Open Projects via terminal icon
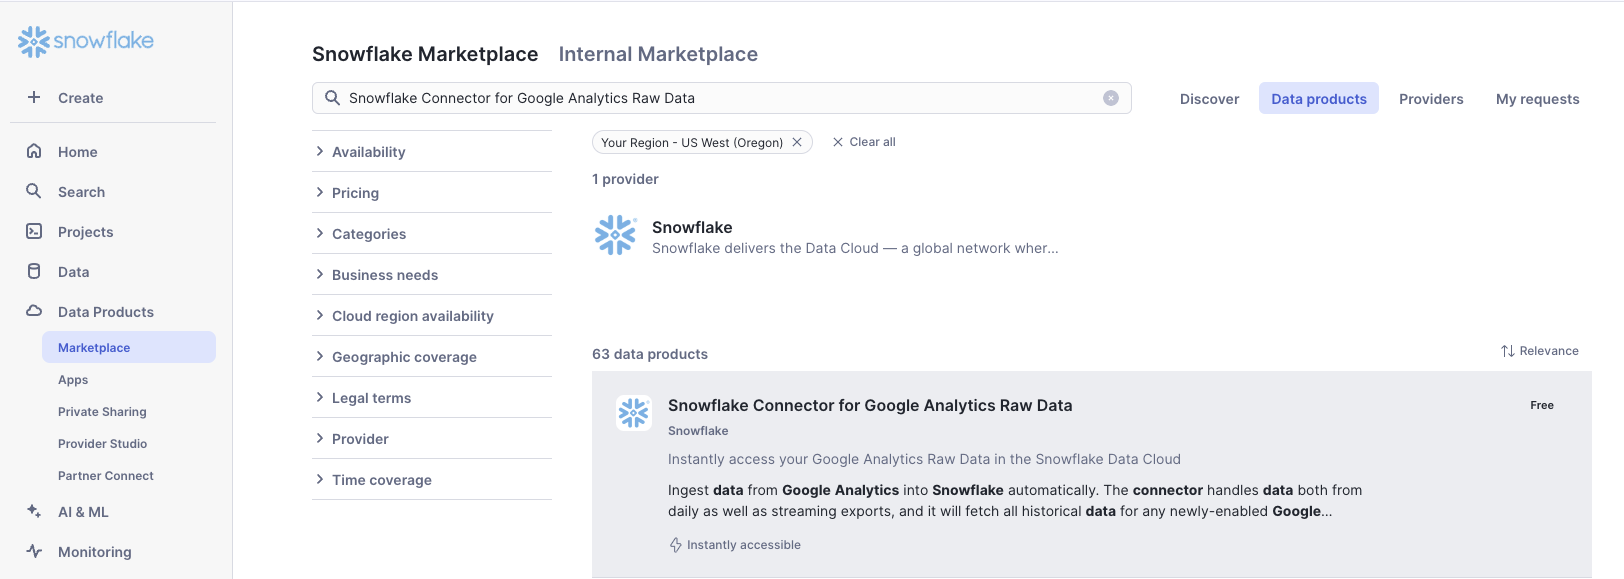The height and width of the screenshot is (579, 1624). coord(34,231)
